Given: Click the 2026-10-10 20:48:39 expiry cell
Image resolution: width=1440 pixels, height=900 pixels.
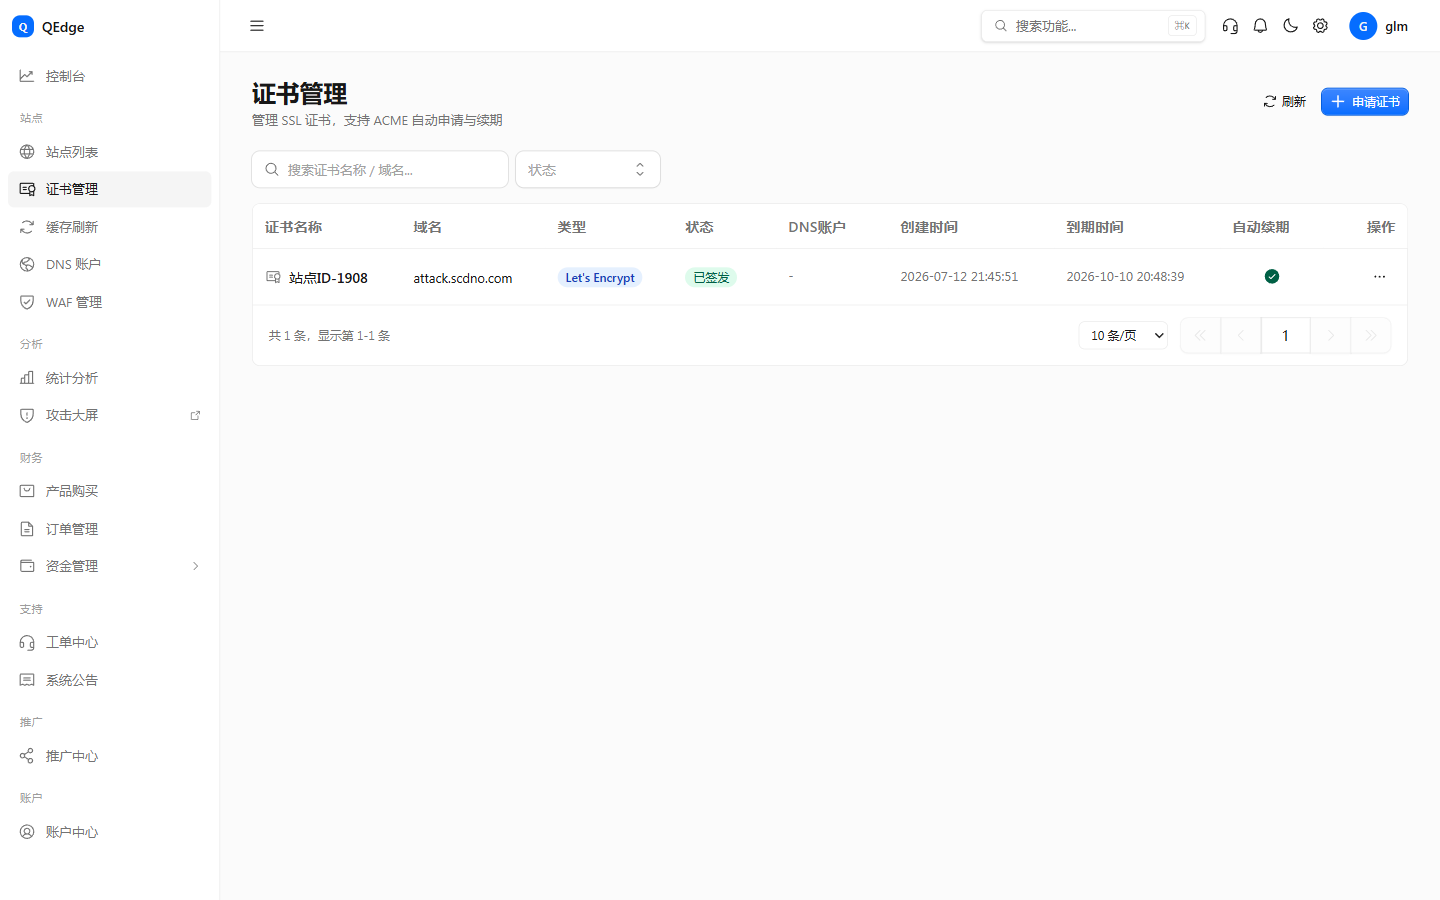Looking at the screenshot, I should [1125, 277].
